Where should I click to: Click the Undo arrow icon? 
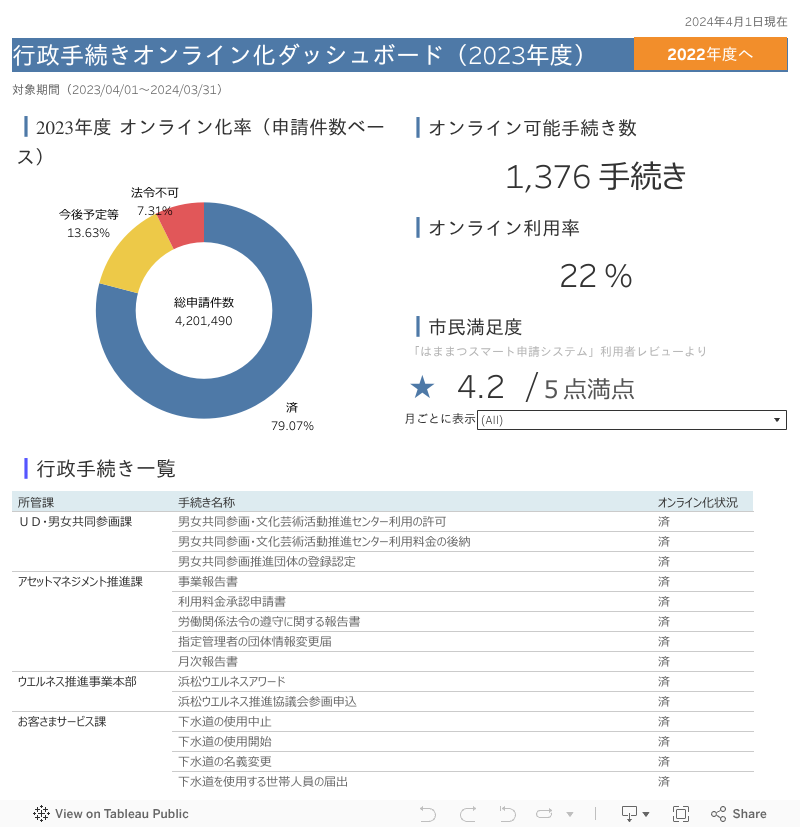(428, 814)
